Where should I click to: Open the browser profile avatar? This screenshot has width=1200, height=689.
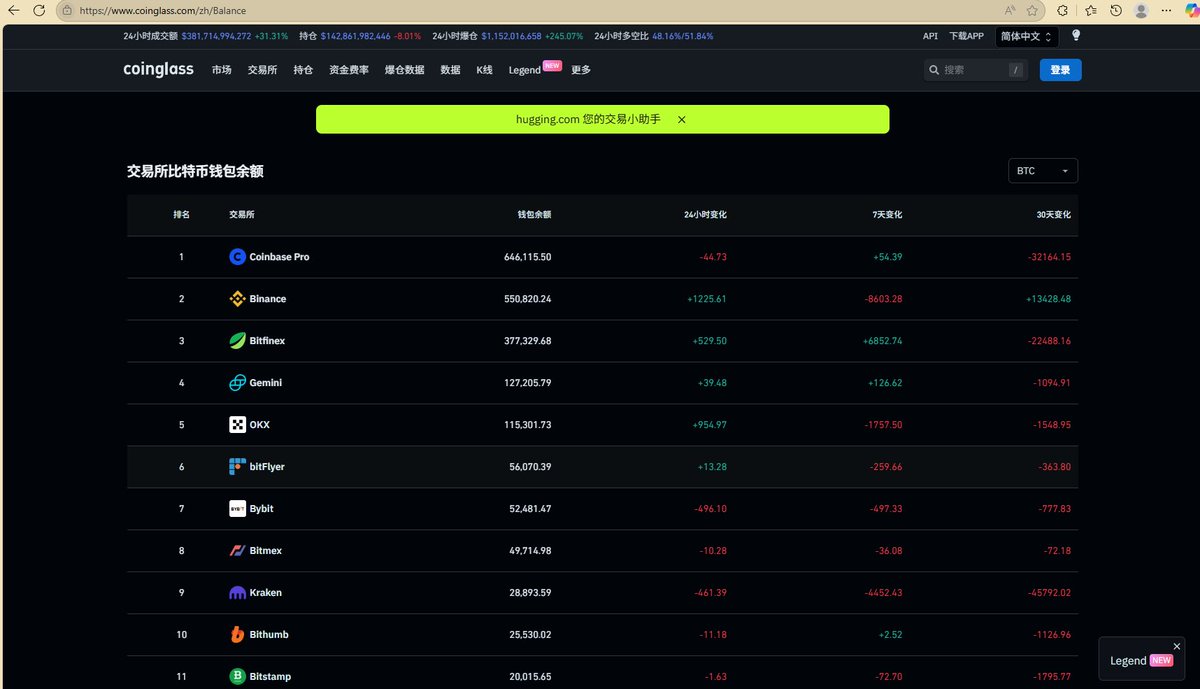[1141, 10]
